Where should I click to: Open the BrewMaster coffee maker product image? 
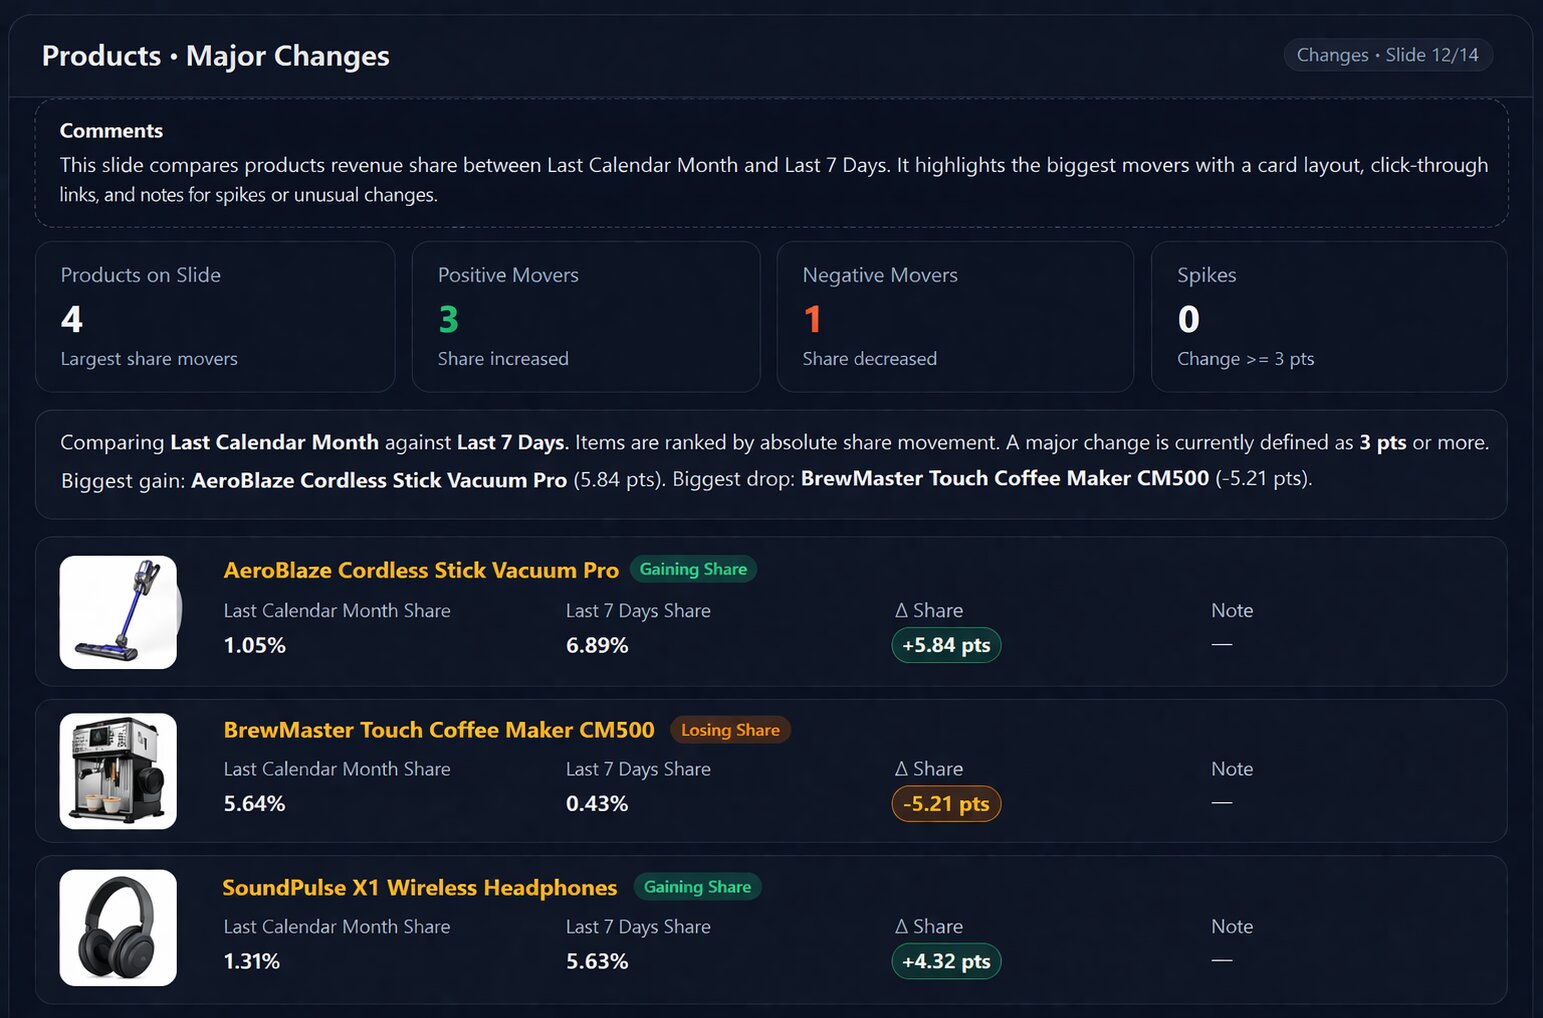(118, 771)
